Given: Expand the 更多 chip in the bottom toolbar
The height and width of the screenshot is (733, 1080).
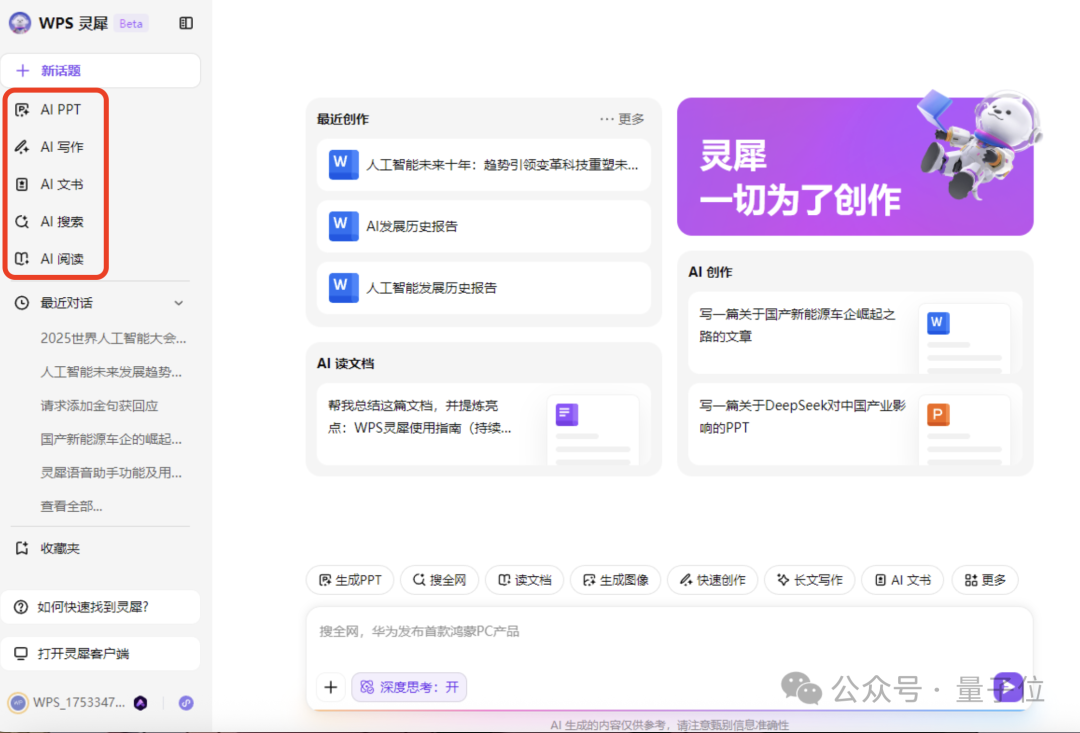Looking at the screenshot, I should [x=985, y=580].
